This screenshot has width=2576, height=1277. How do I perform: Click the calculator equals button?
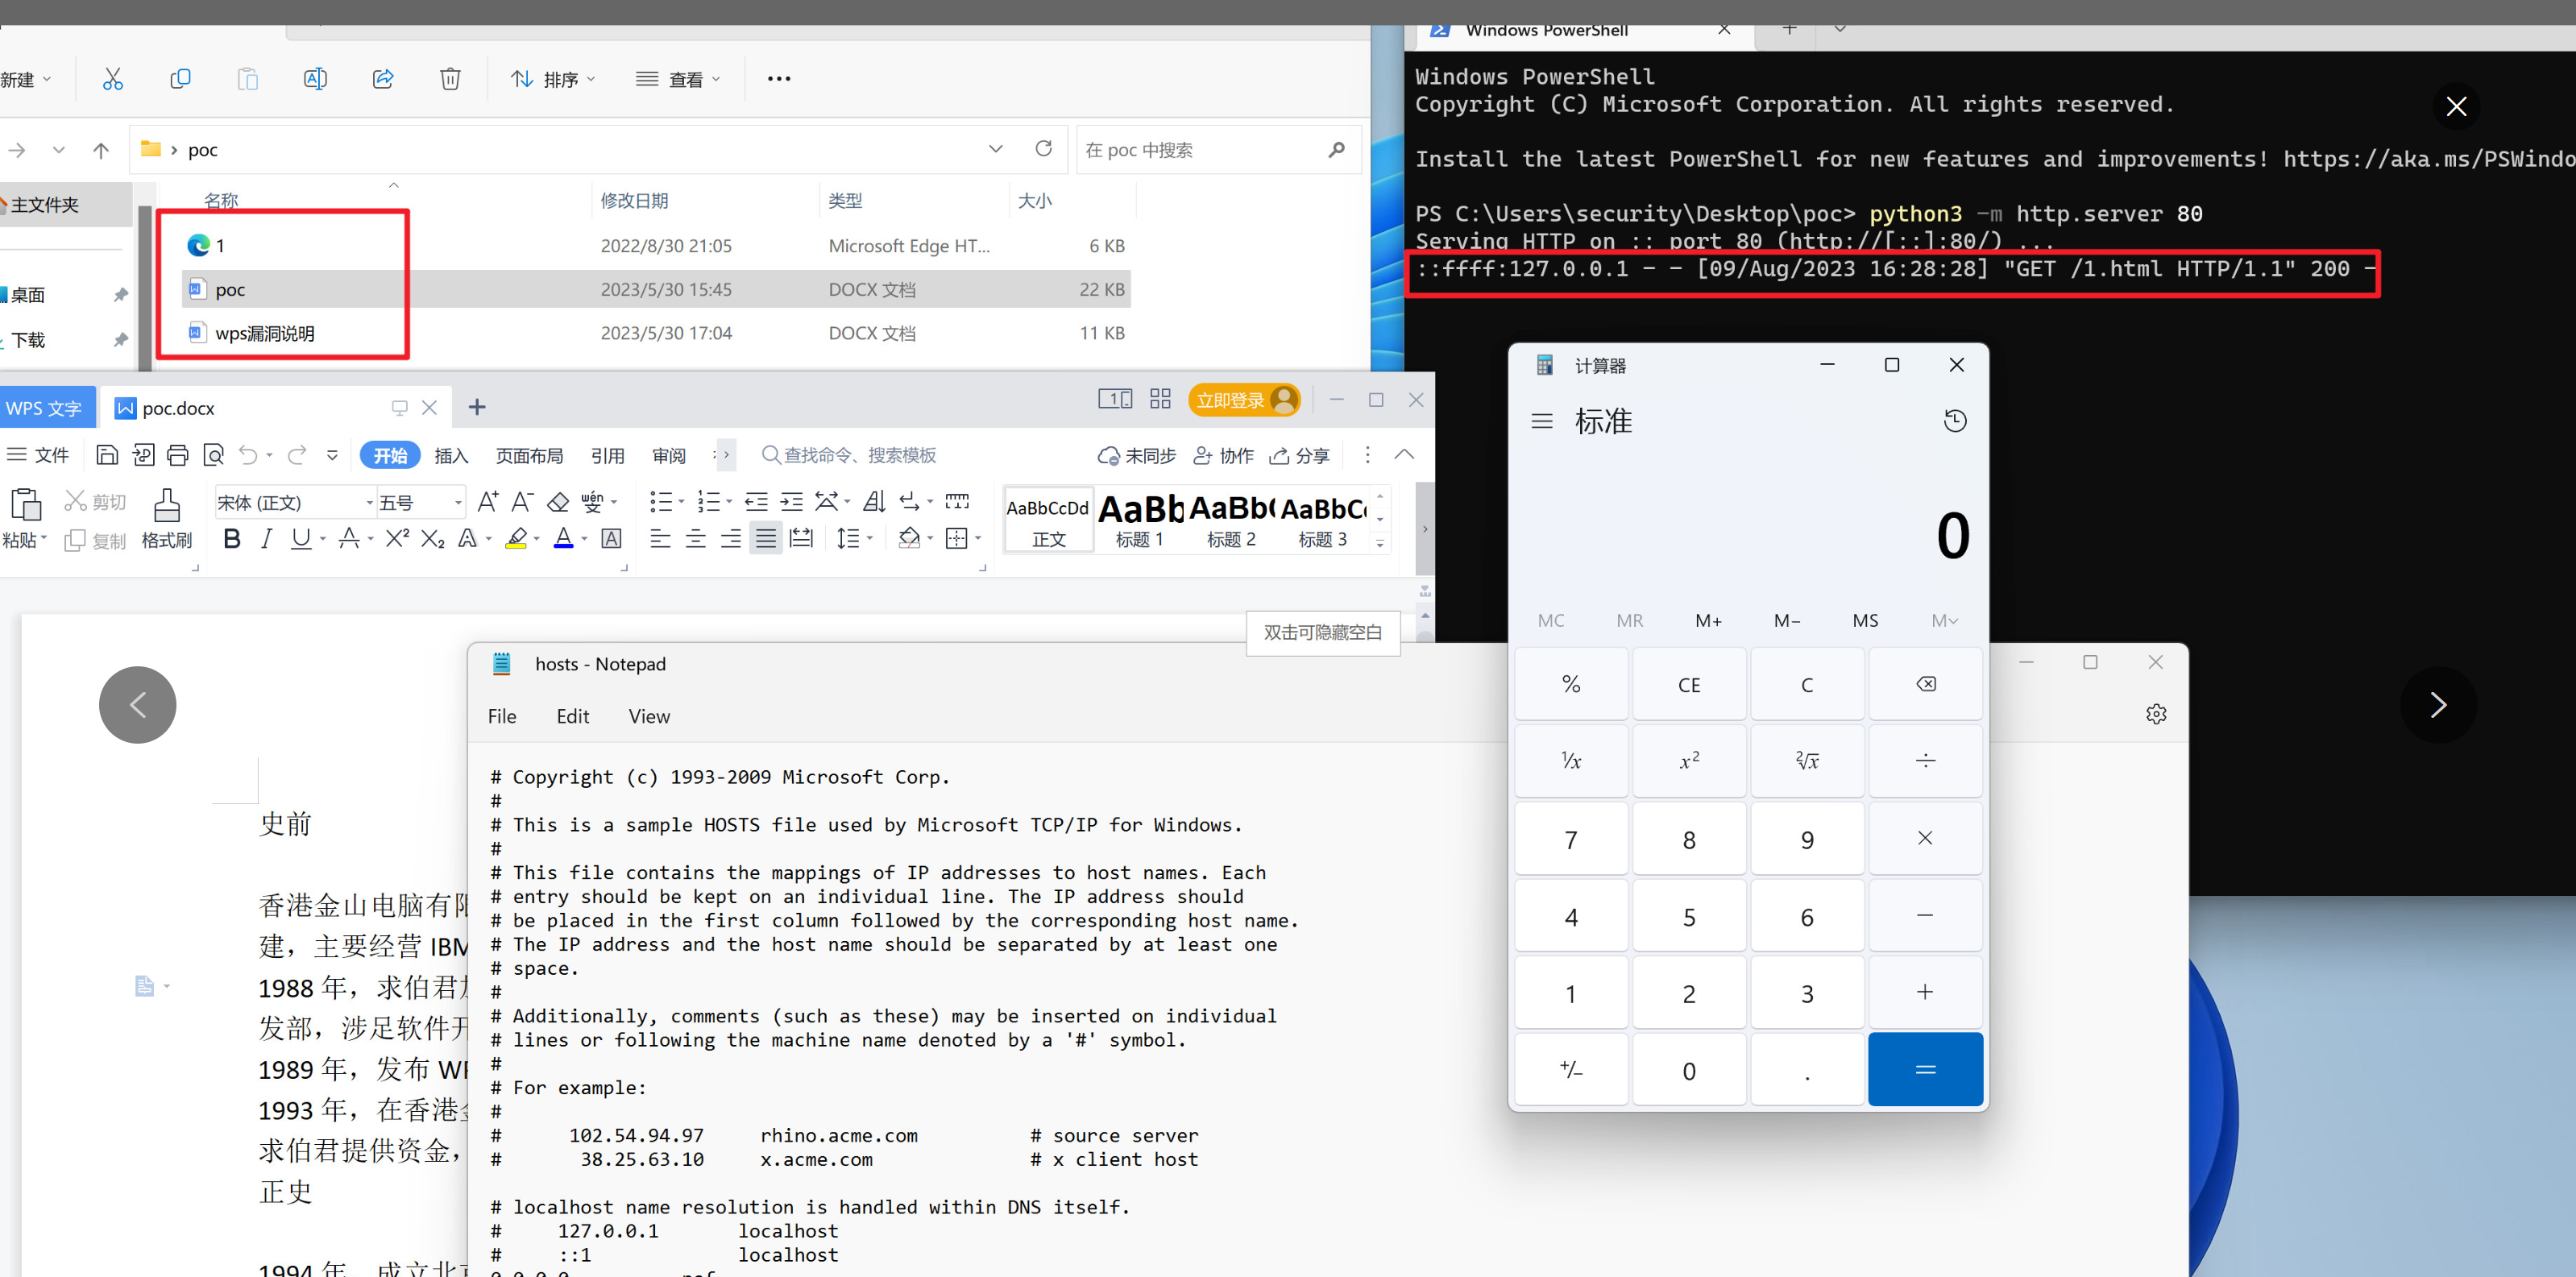pyautogui.click(x=1925, y=1070)
